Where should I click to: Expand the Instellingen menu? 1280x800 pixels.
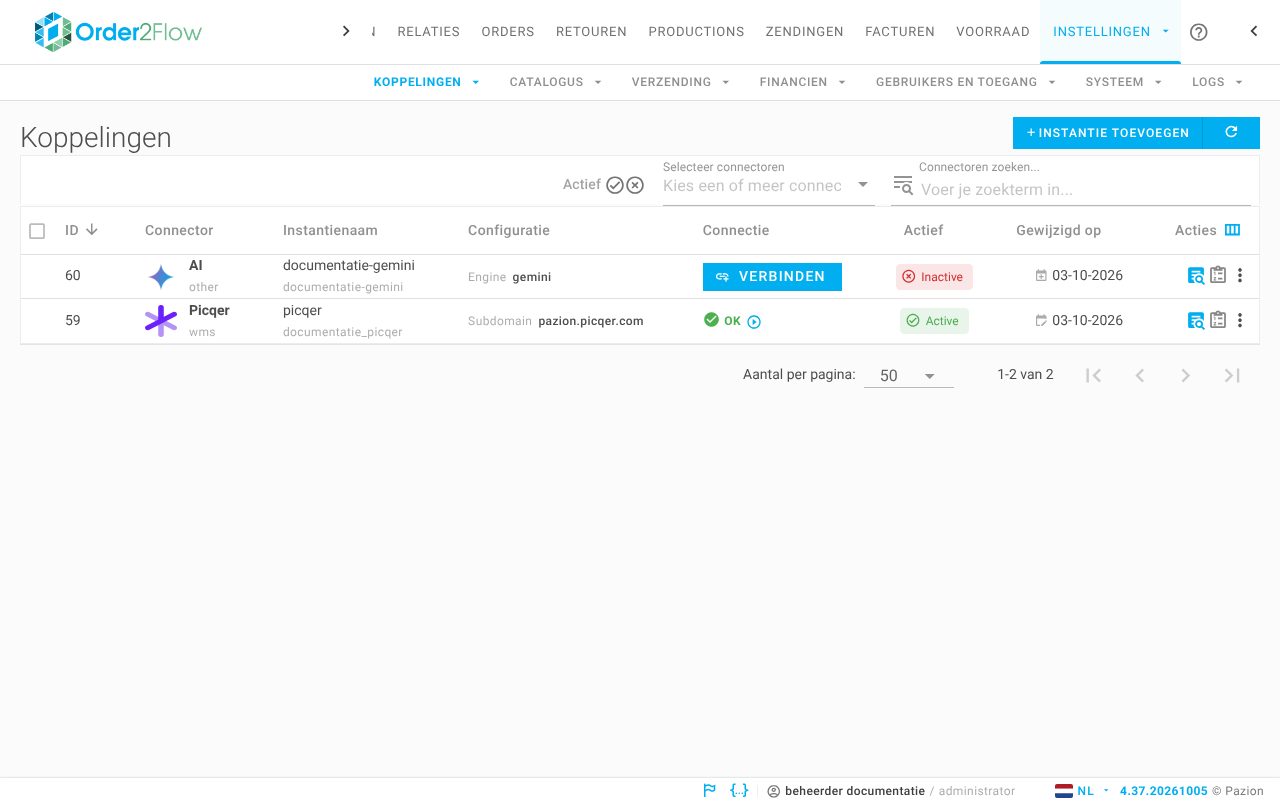click(1110, 32)
